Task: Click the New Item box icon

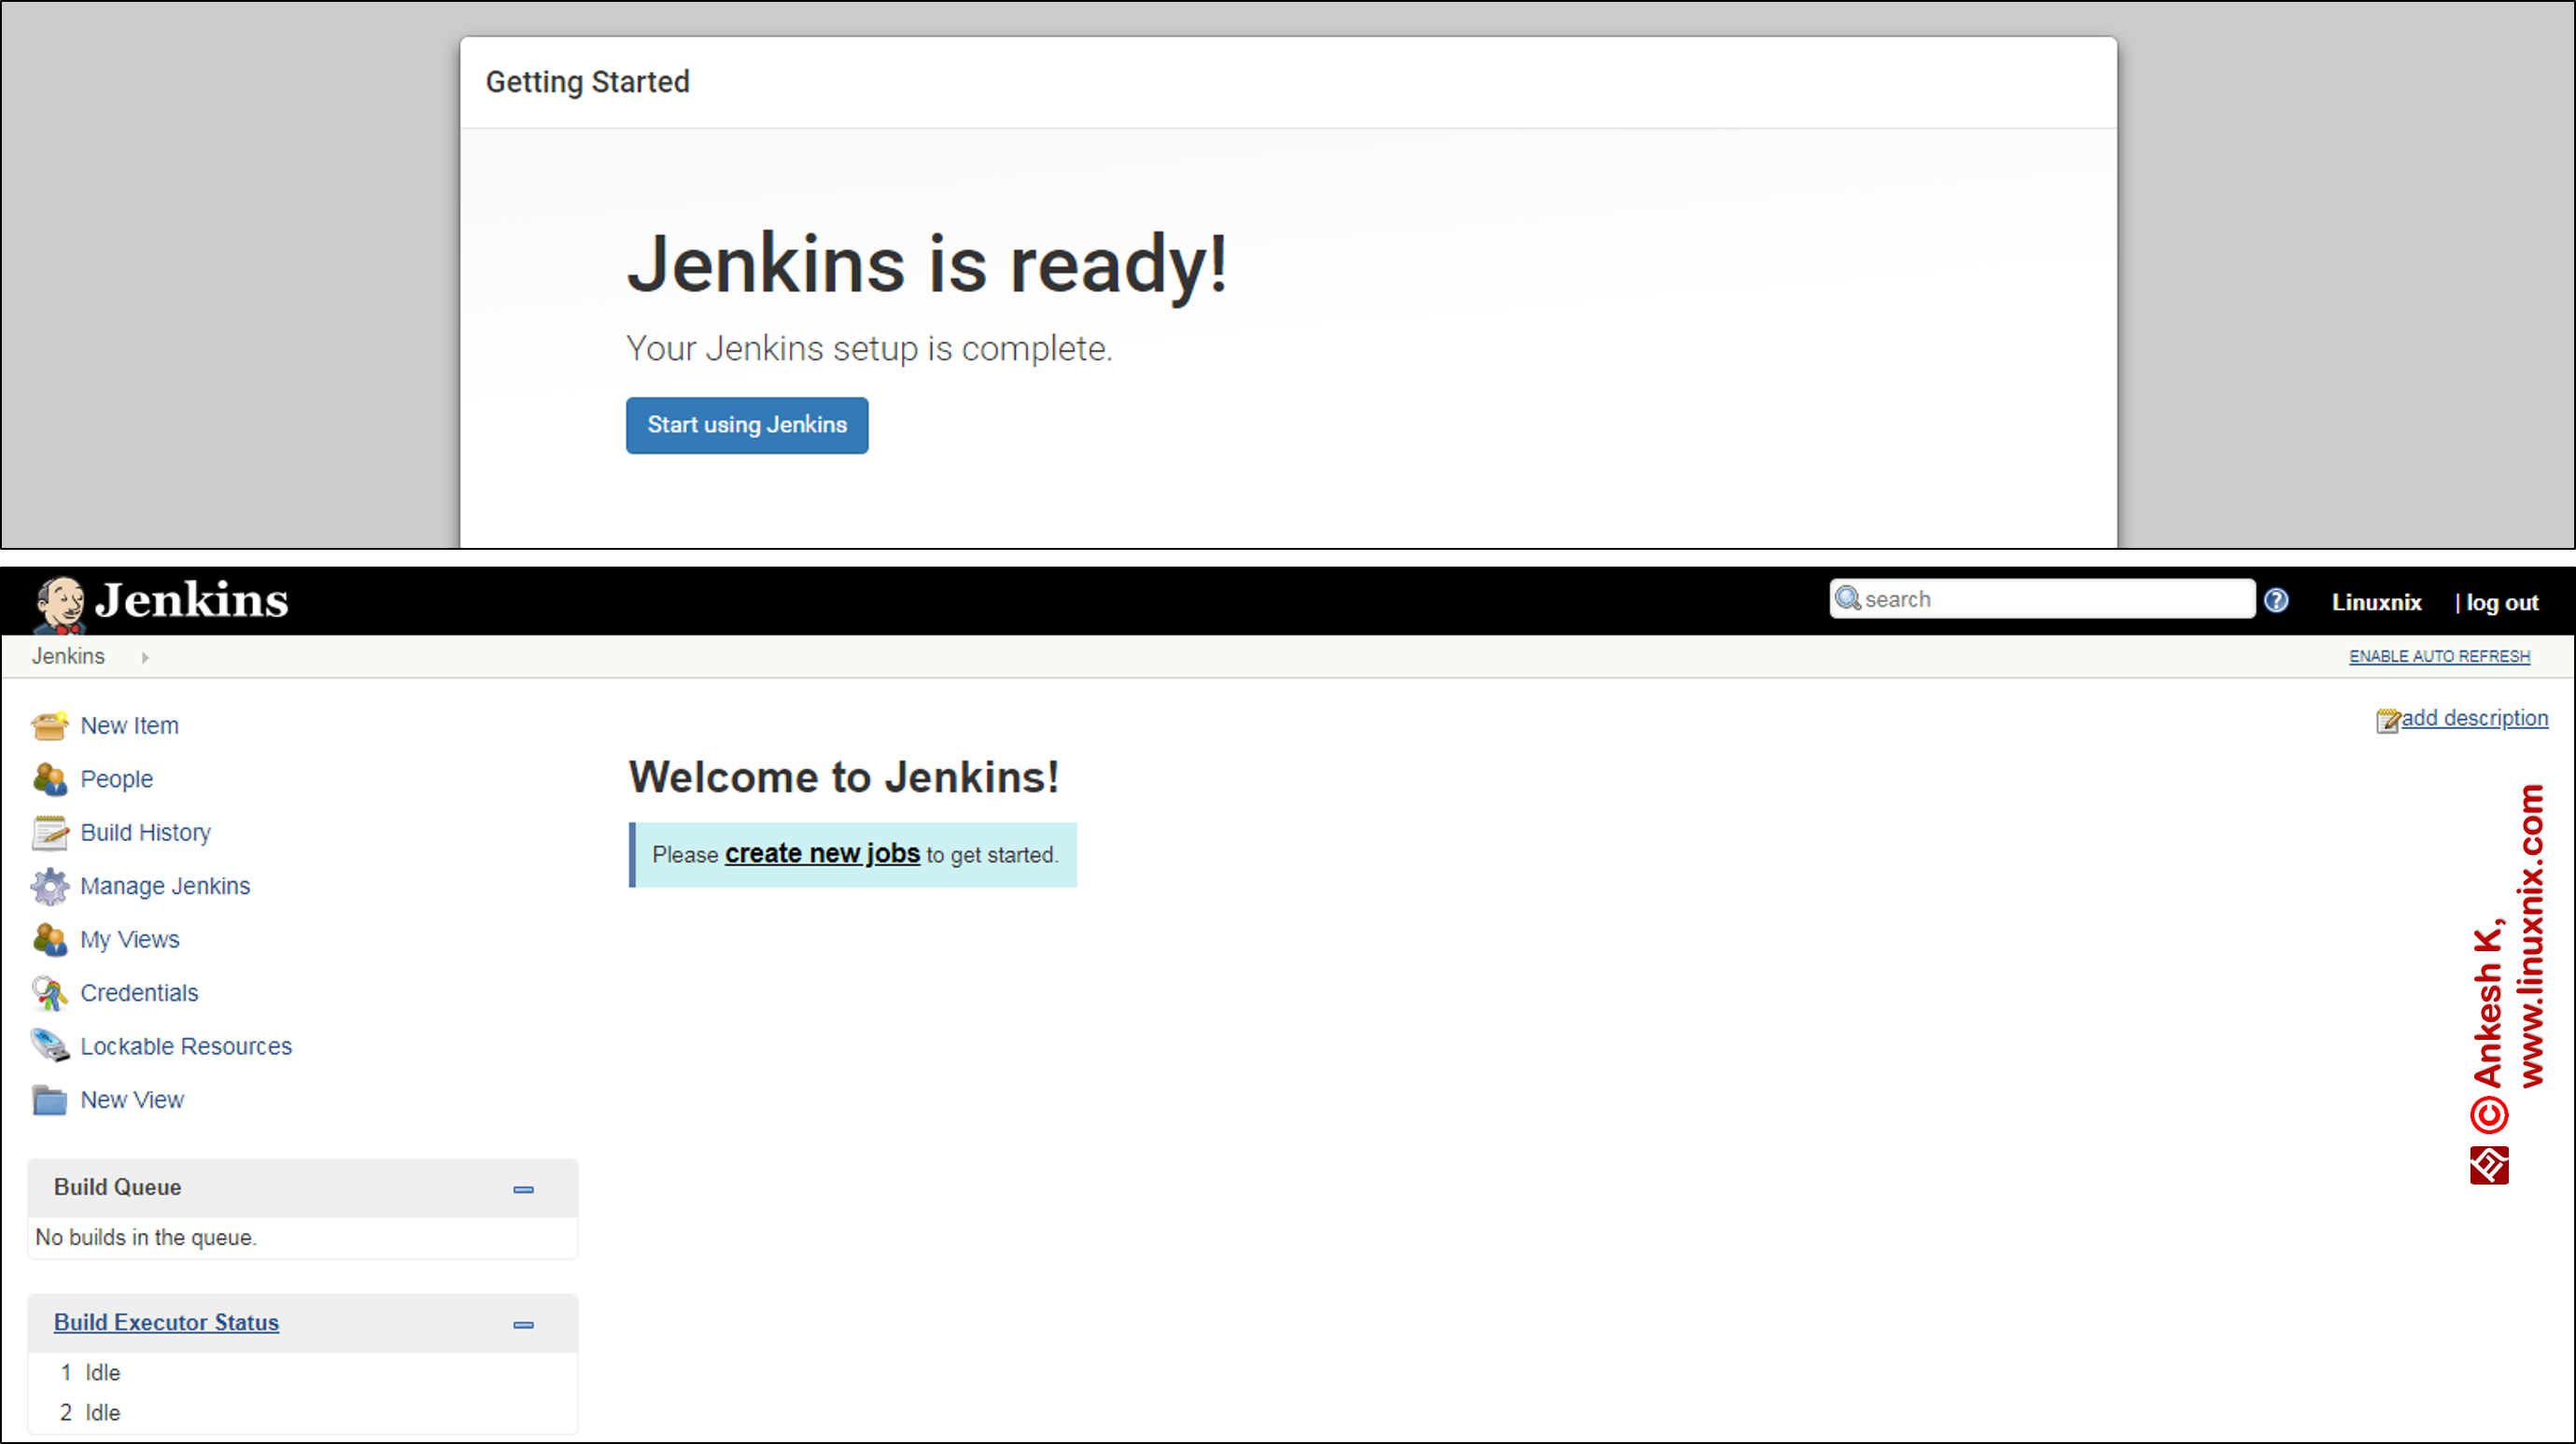Action: click(x=49, y=725)
